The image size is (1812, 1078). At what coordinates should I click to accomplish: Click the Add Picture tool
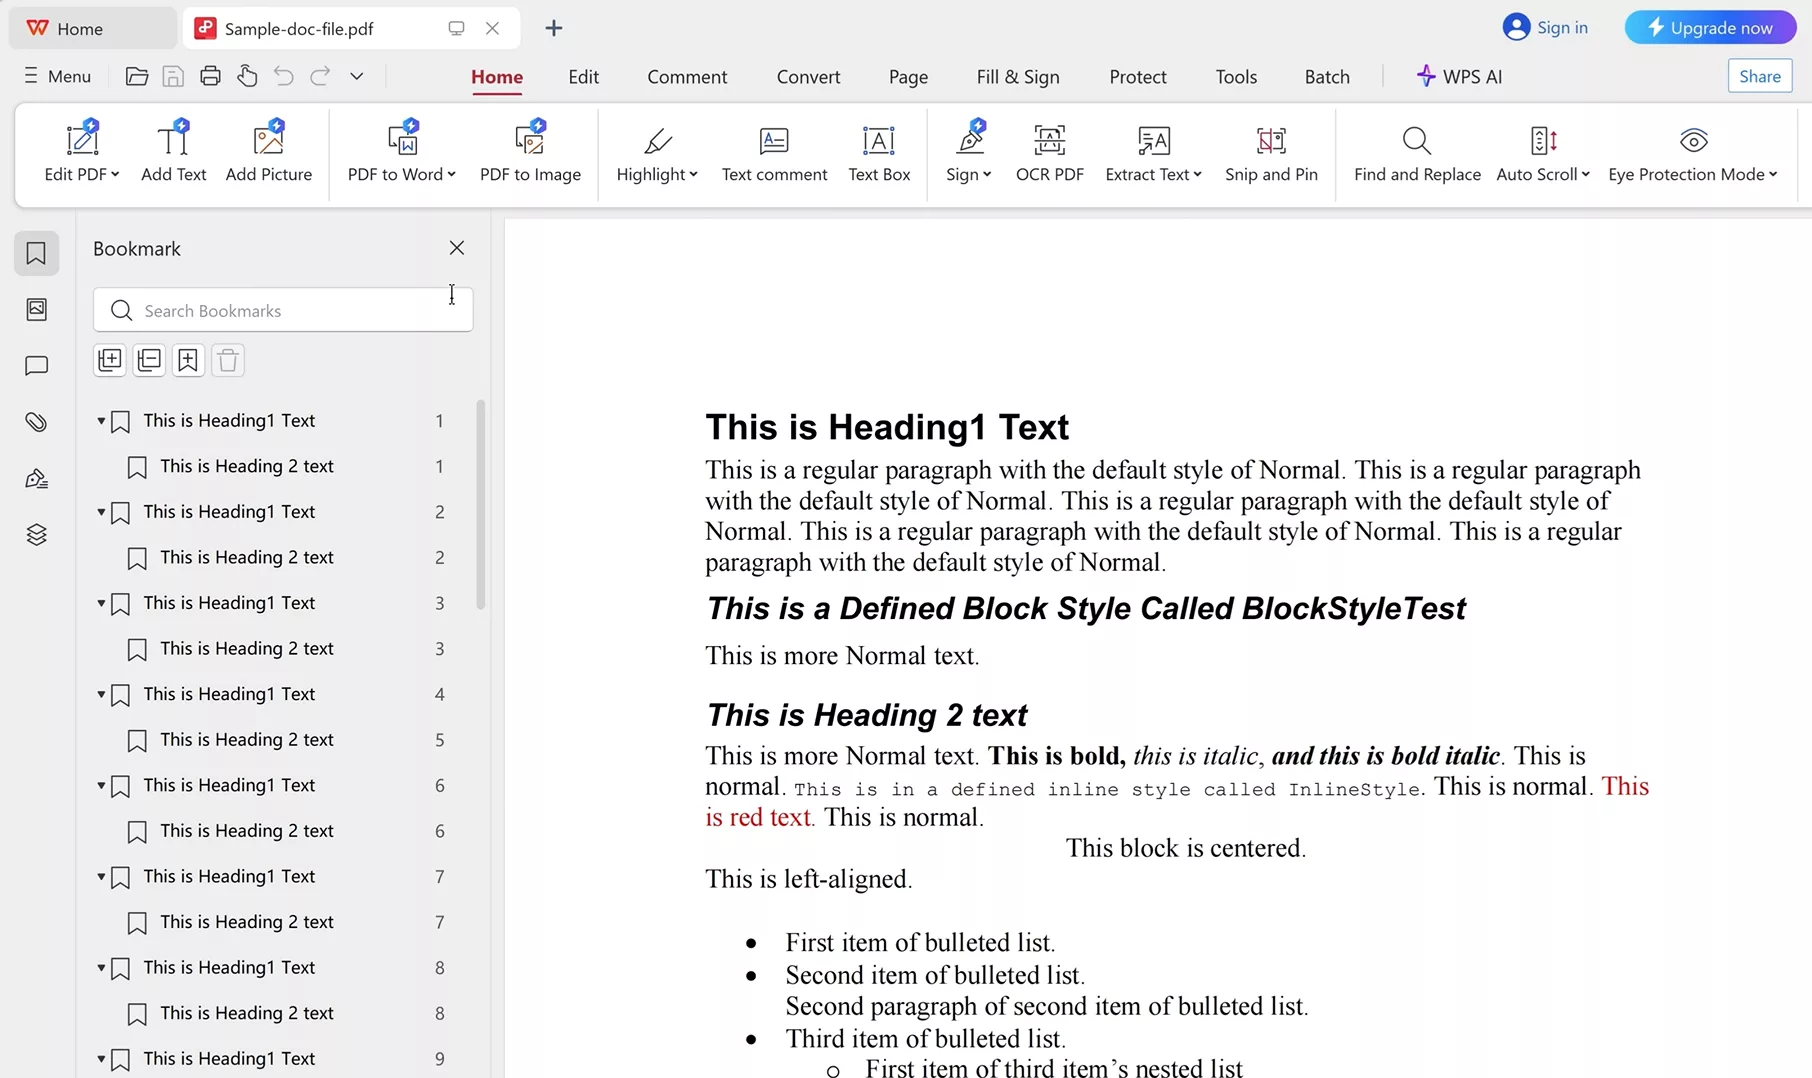268,153
